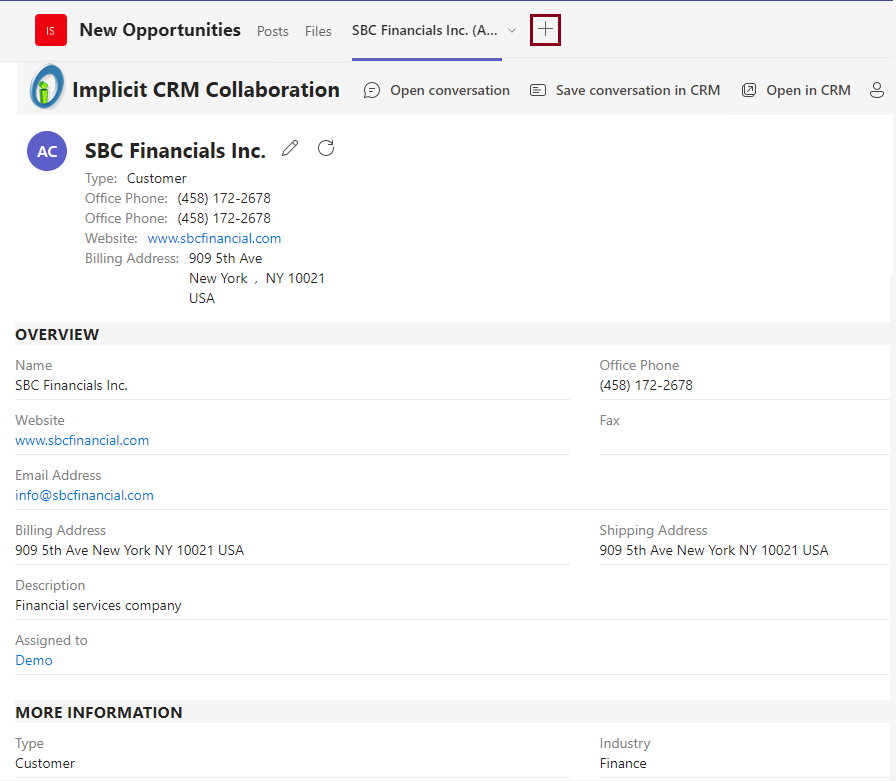This screenshot has height=781, width=896.
Task: Open the Demo assigned user link
Action: tap(34, 660)
